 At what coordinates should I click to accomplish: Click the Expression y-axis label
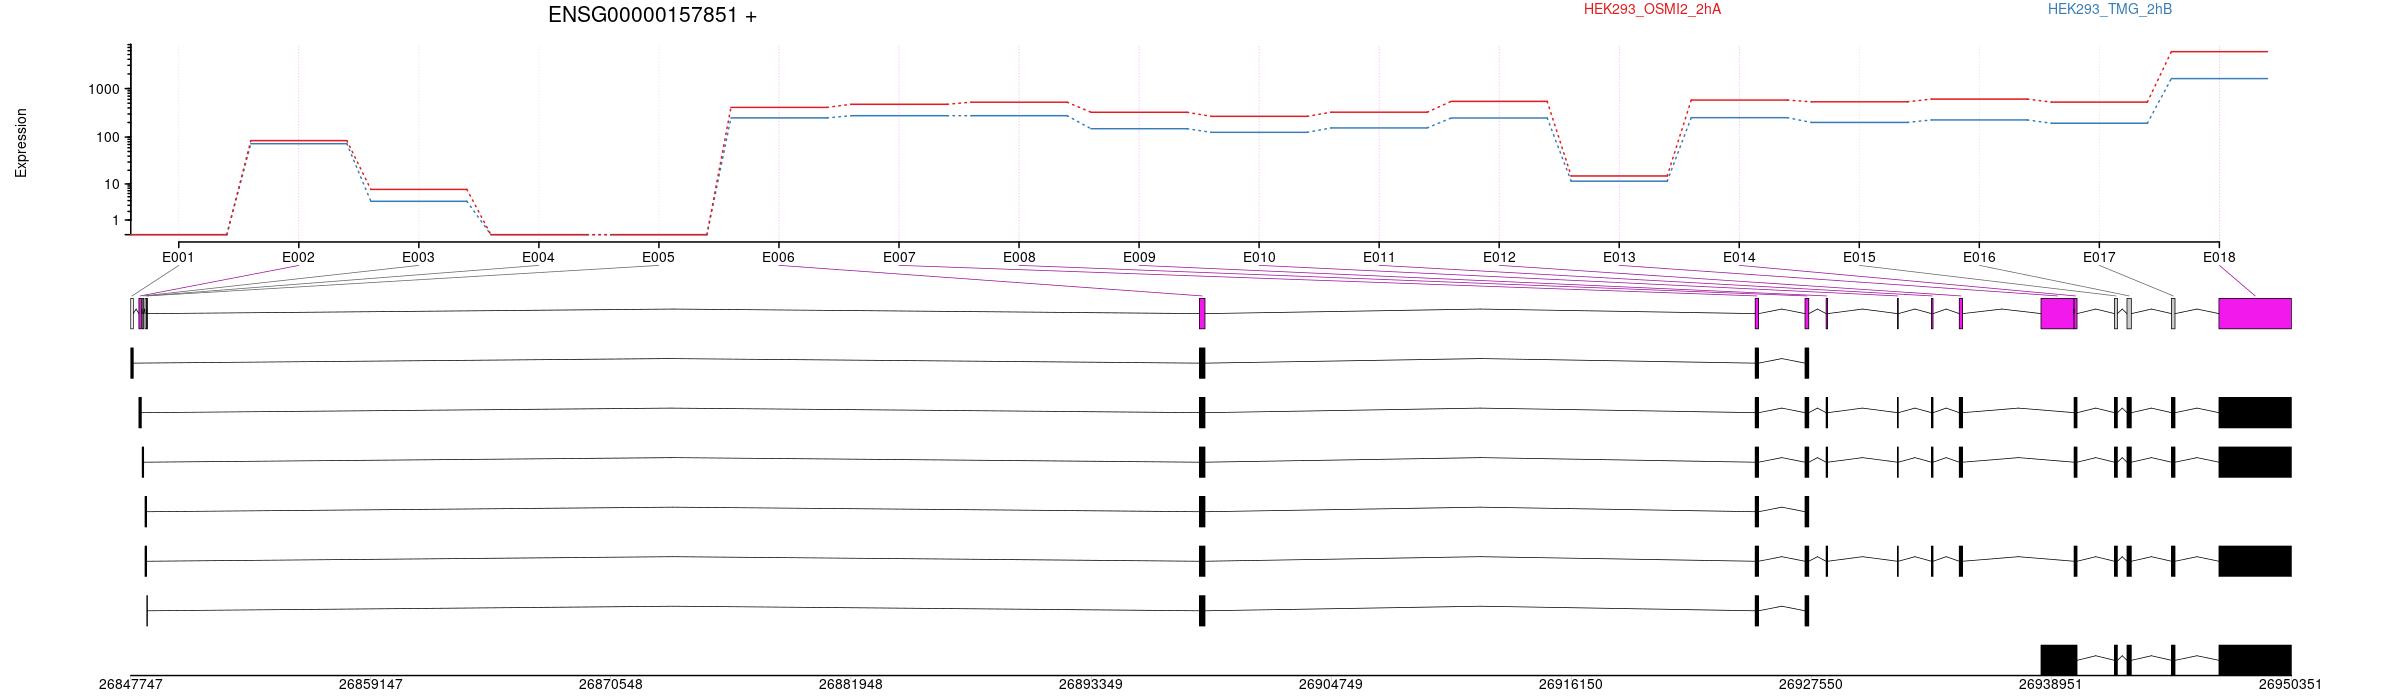point(21,143)
